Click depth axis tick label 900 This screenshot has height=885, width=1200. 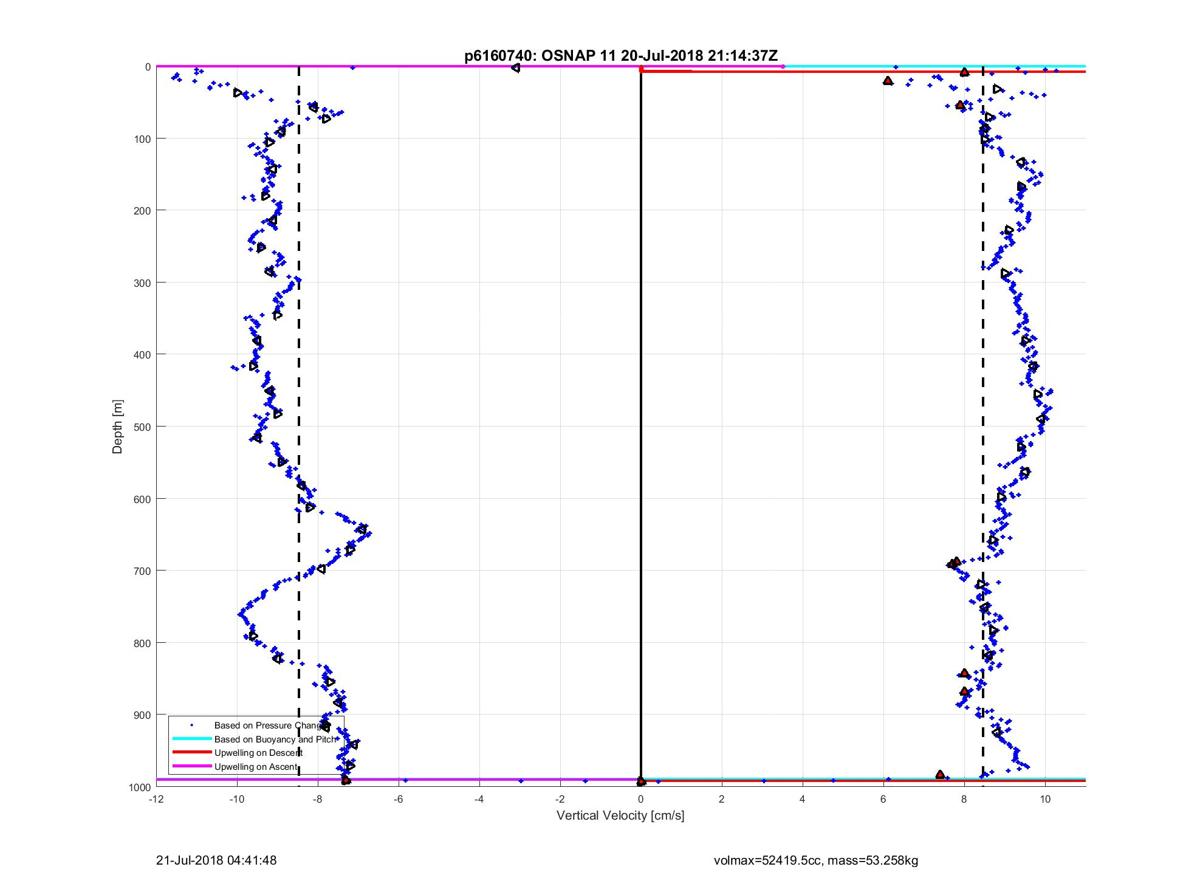click(141, 715)
